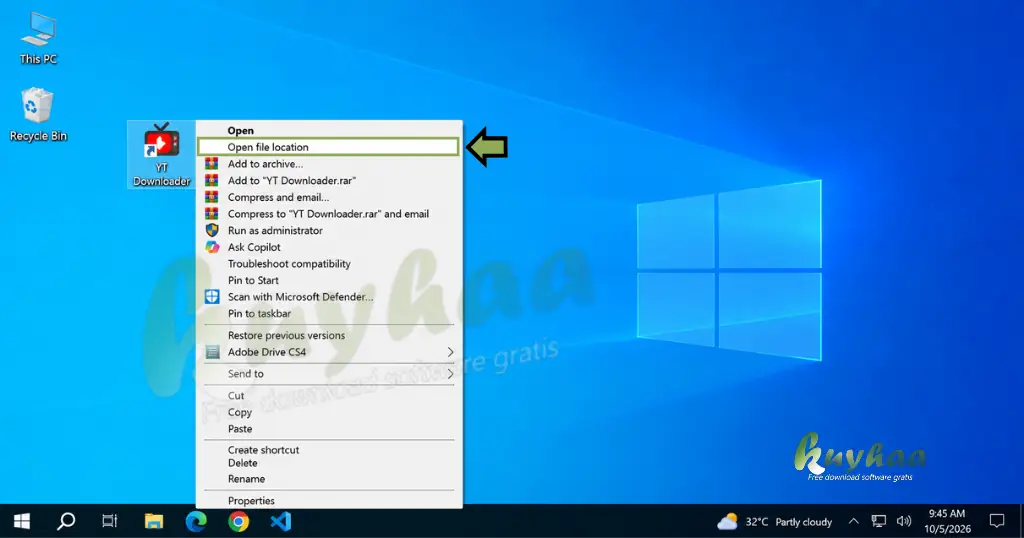Choose Scan with Microsoft Defender...

click(328, 296)
